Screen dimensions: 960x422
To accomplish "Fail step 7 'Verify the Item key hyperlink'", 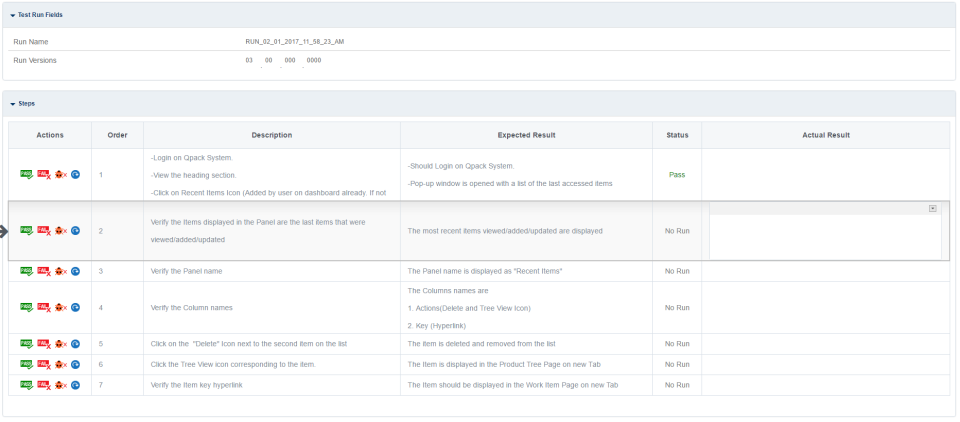I will click(43, 385).
